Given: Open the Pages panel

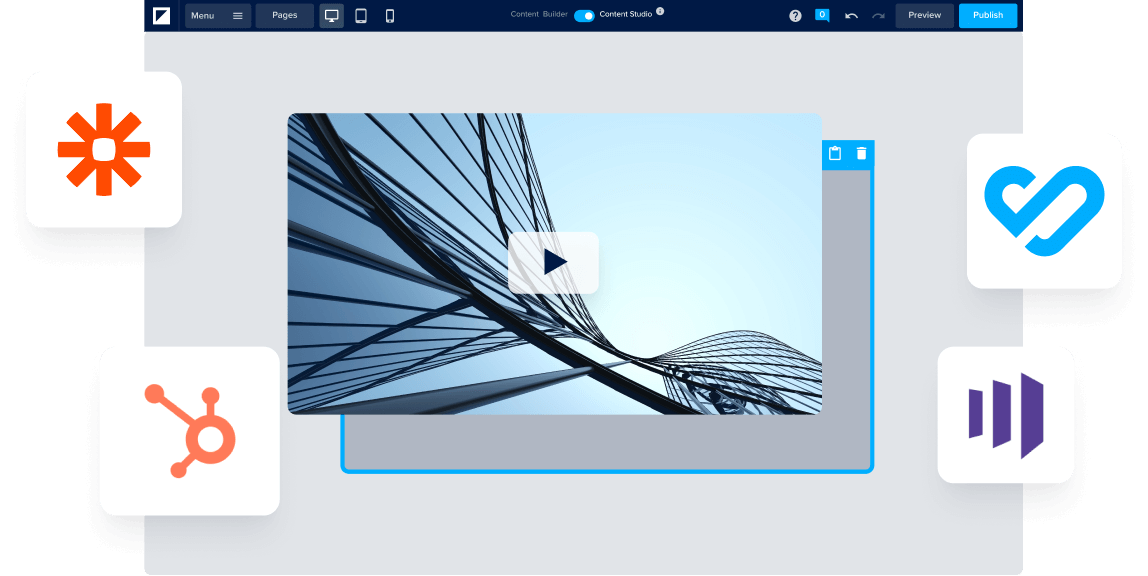Looking at the screenshot, I should [285, 16].
